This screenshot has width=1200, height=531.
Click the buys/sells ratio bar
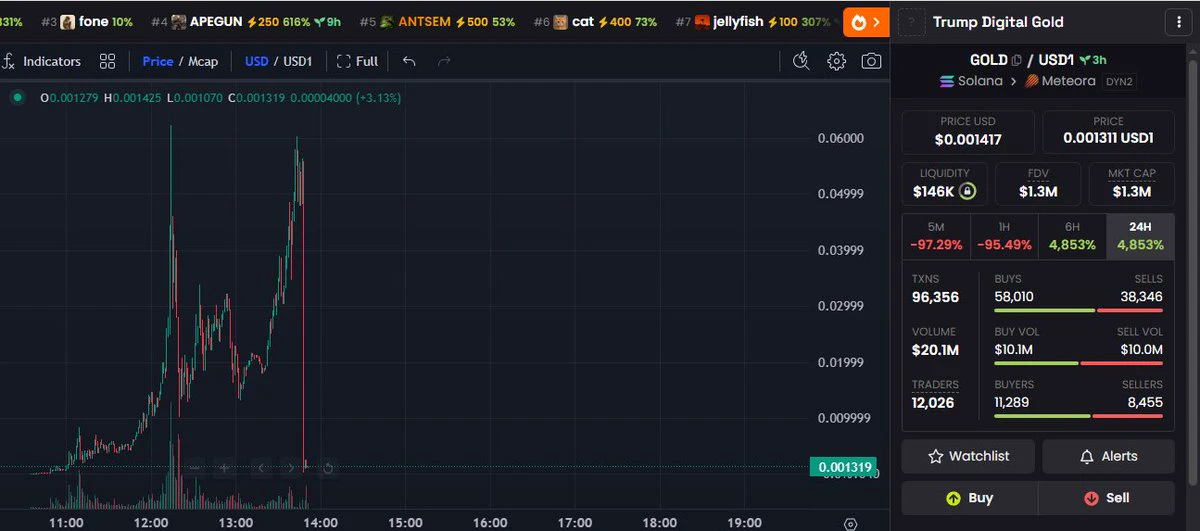pos(1079,311)
